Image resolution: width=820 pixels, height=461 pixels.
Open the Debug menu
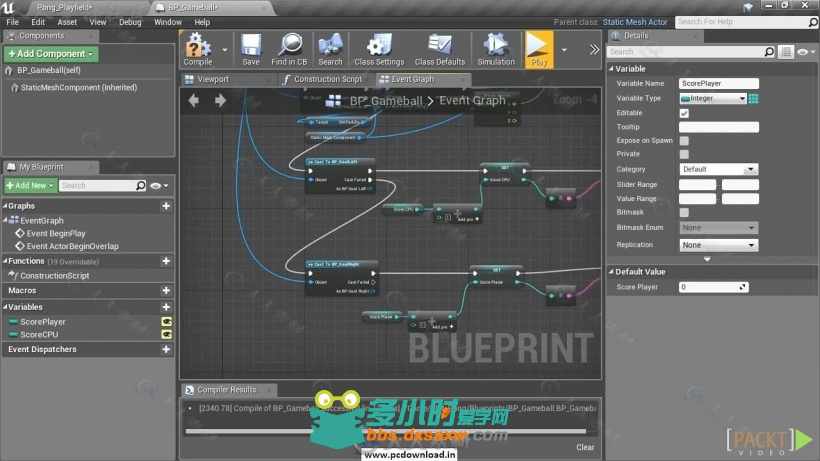tap(130, 22)
